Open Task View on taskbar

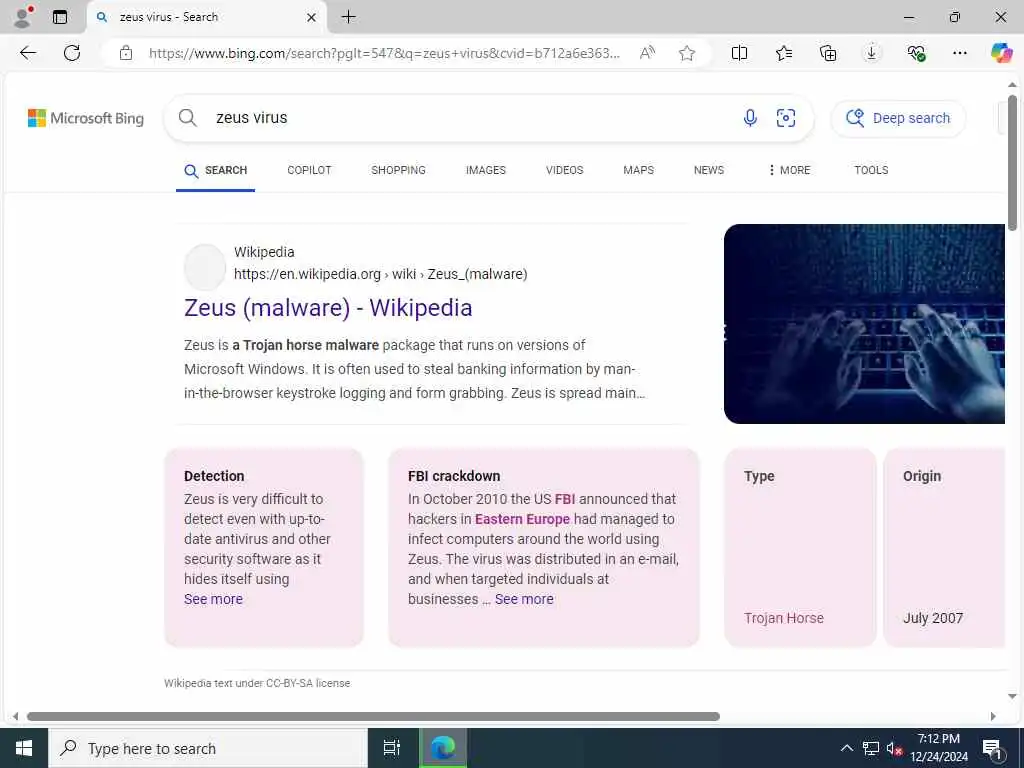point(392,748)
